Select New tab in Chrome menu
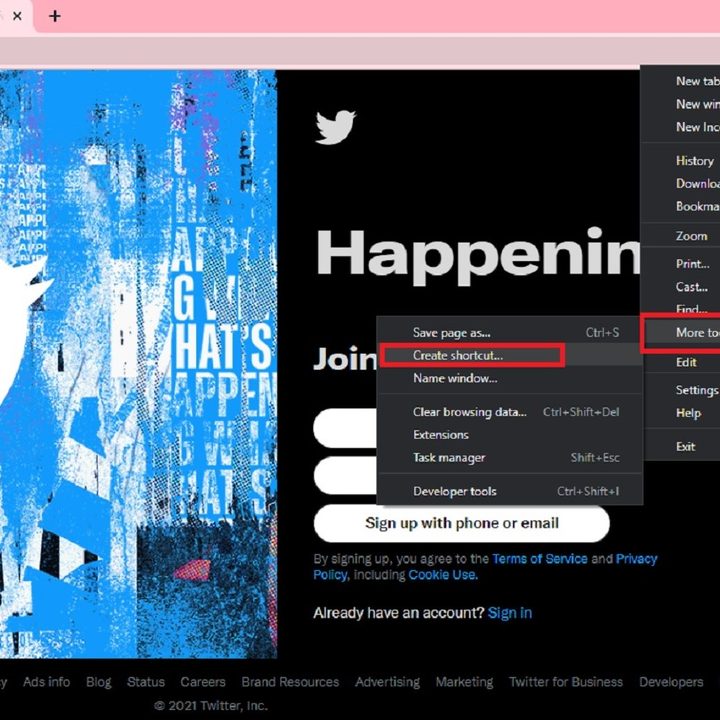The height and width of the screenshot is (720, 720). point(681,81)
